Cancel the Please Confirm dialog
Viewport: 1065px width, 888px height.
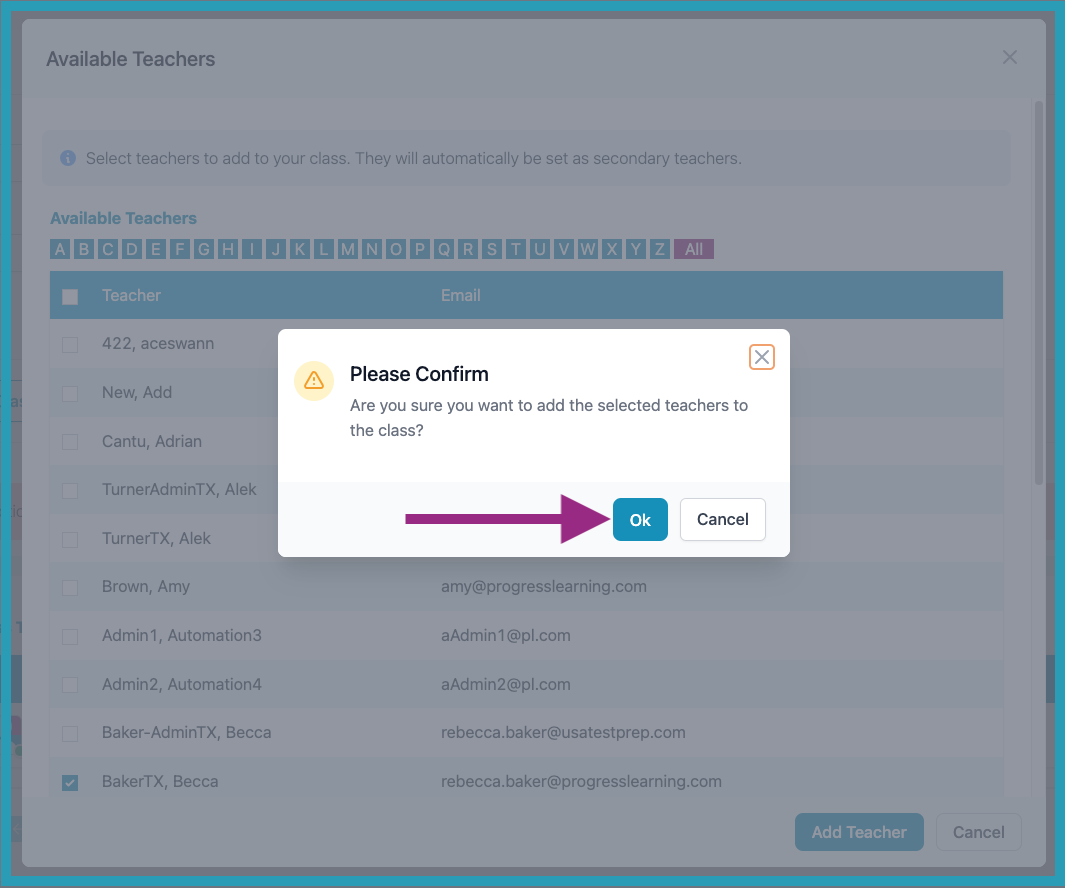coord(723,520)
